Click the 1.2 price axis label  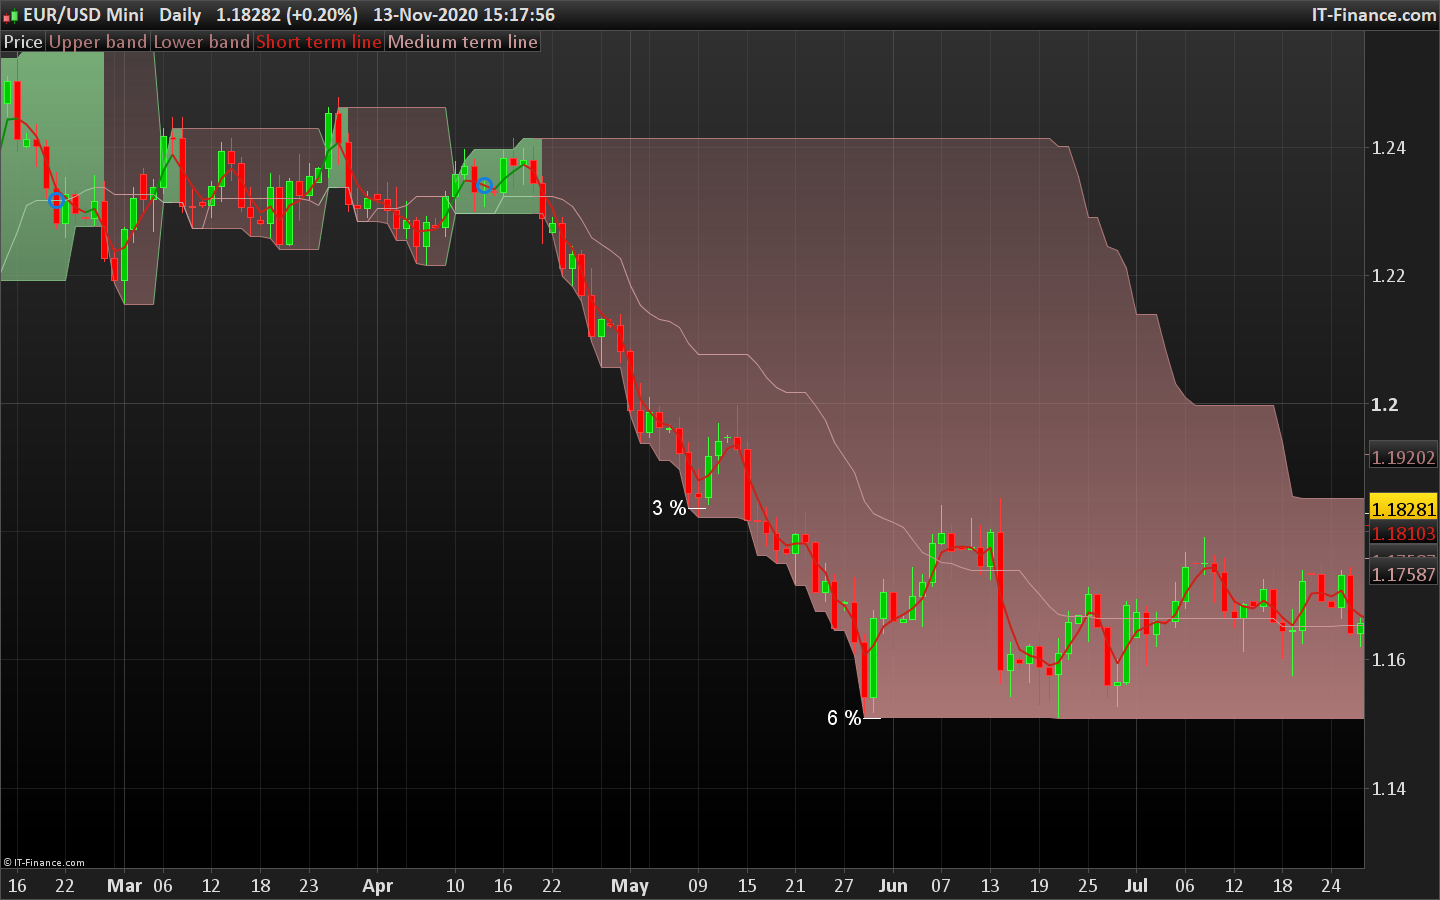coord(1384,405)
